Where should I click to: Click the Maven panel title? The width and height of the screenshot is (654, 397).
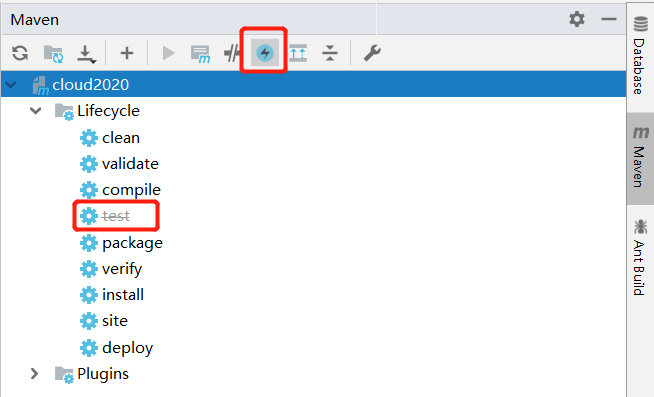coord(35,20)
